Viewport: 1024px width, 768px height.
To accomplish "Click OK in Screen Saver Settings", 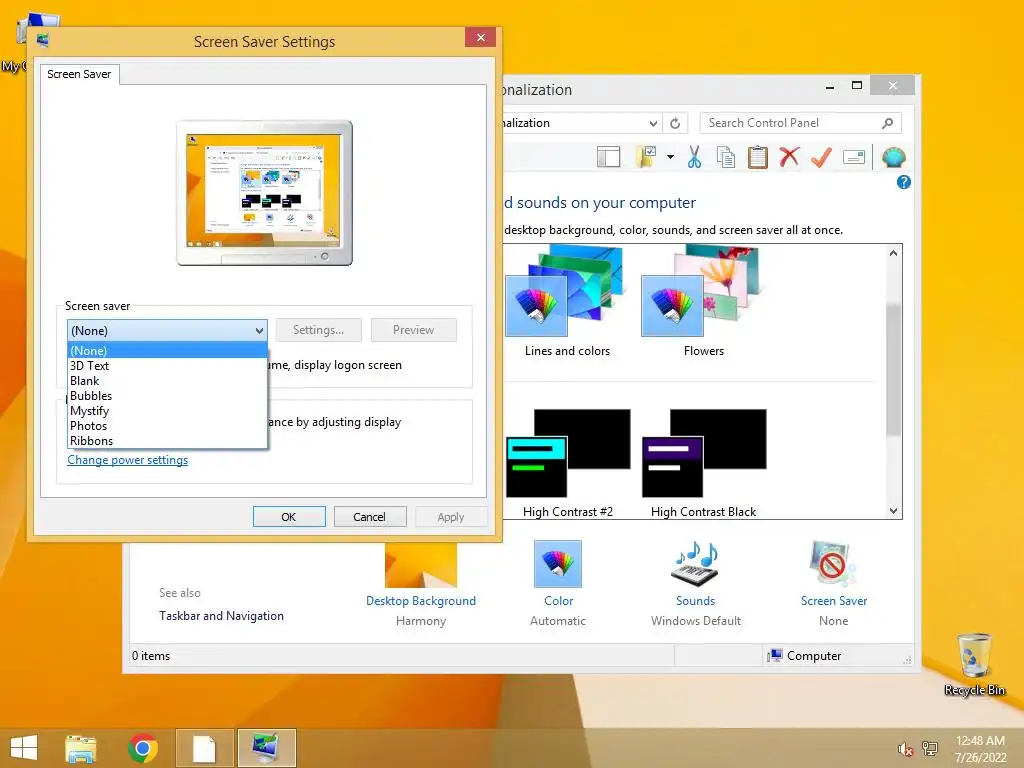I will pyautogui.click(x=289, y=517).
